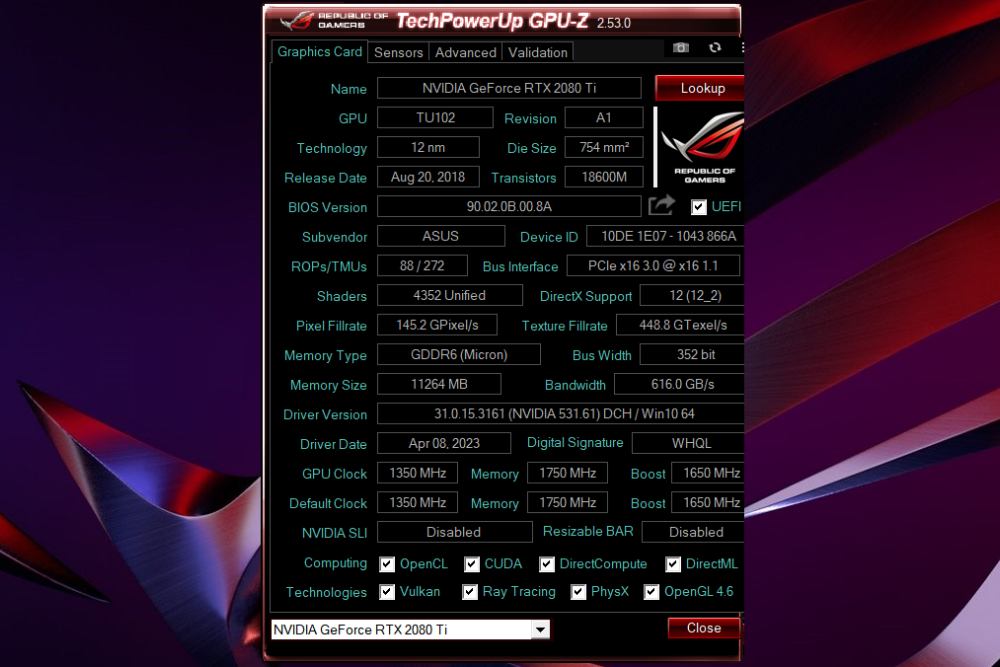Open the Validation tab
Screen dimensions: 1000x667
click(x=538, y=52)
